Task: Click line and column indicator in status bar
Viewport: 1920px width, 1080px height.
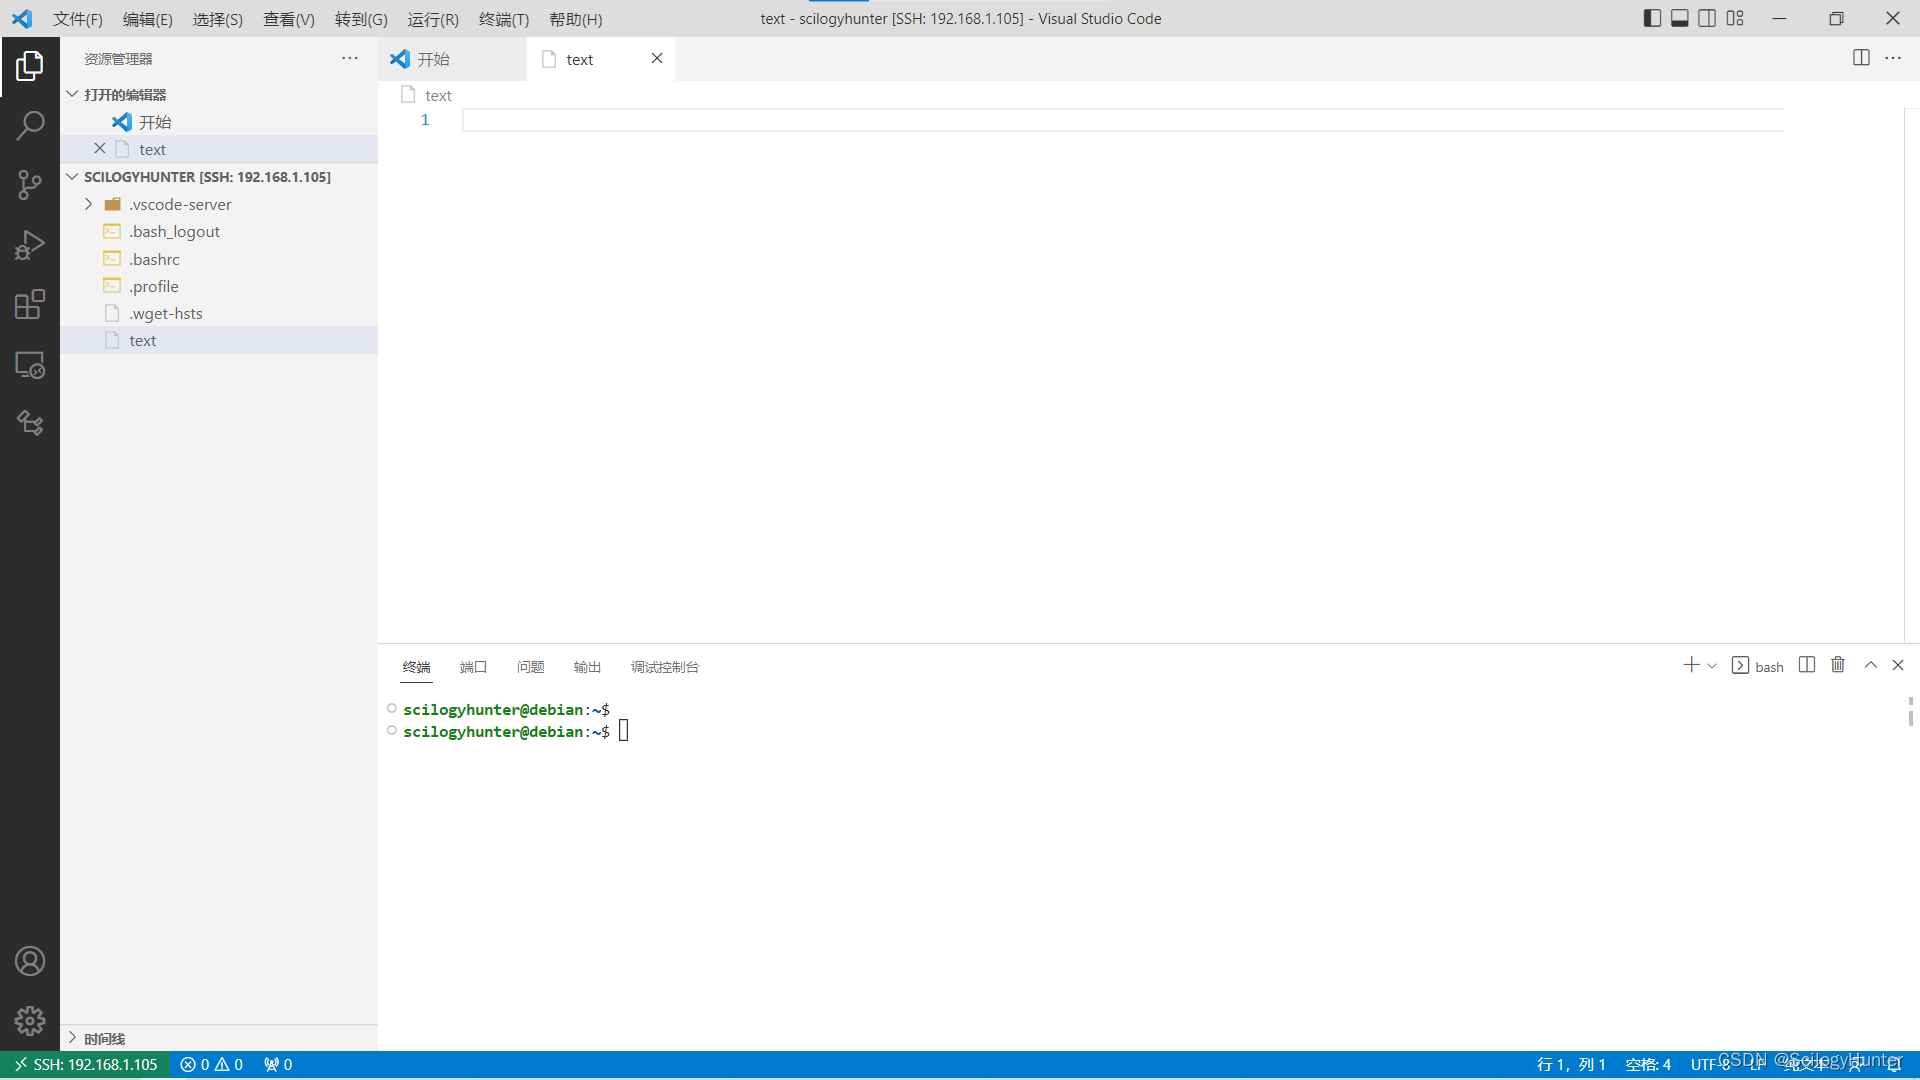Action: coord(1570,1065)
